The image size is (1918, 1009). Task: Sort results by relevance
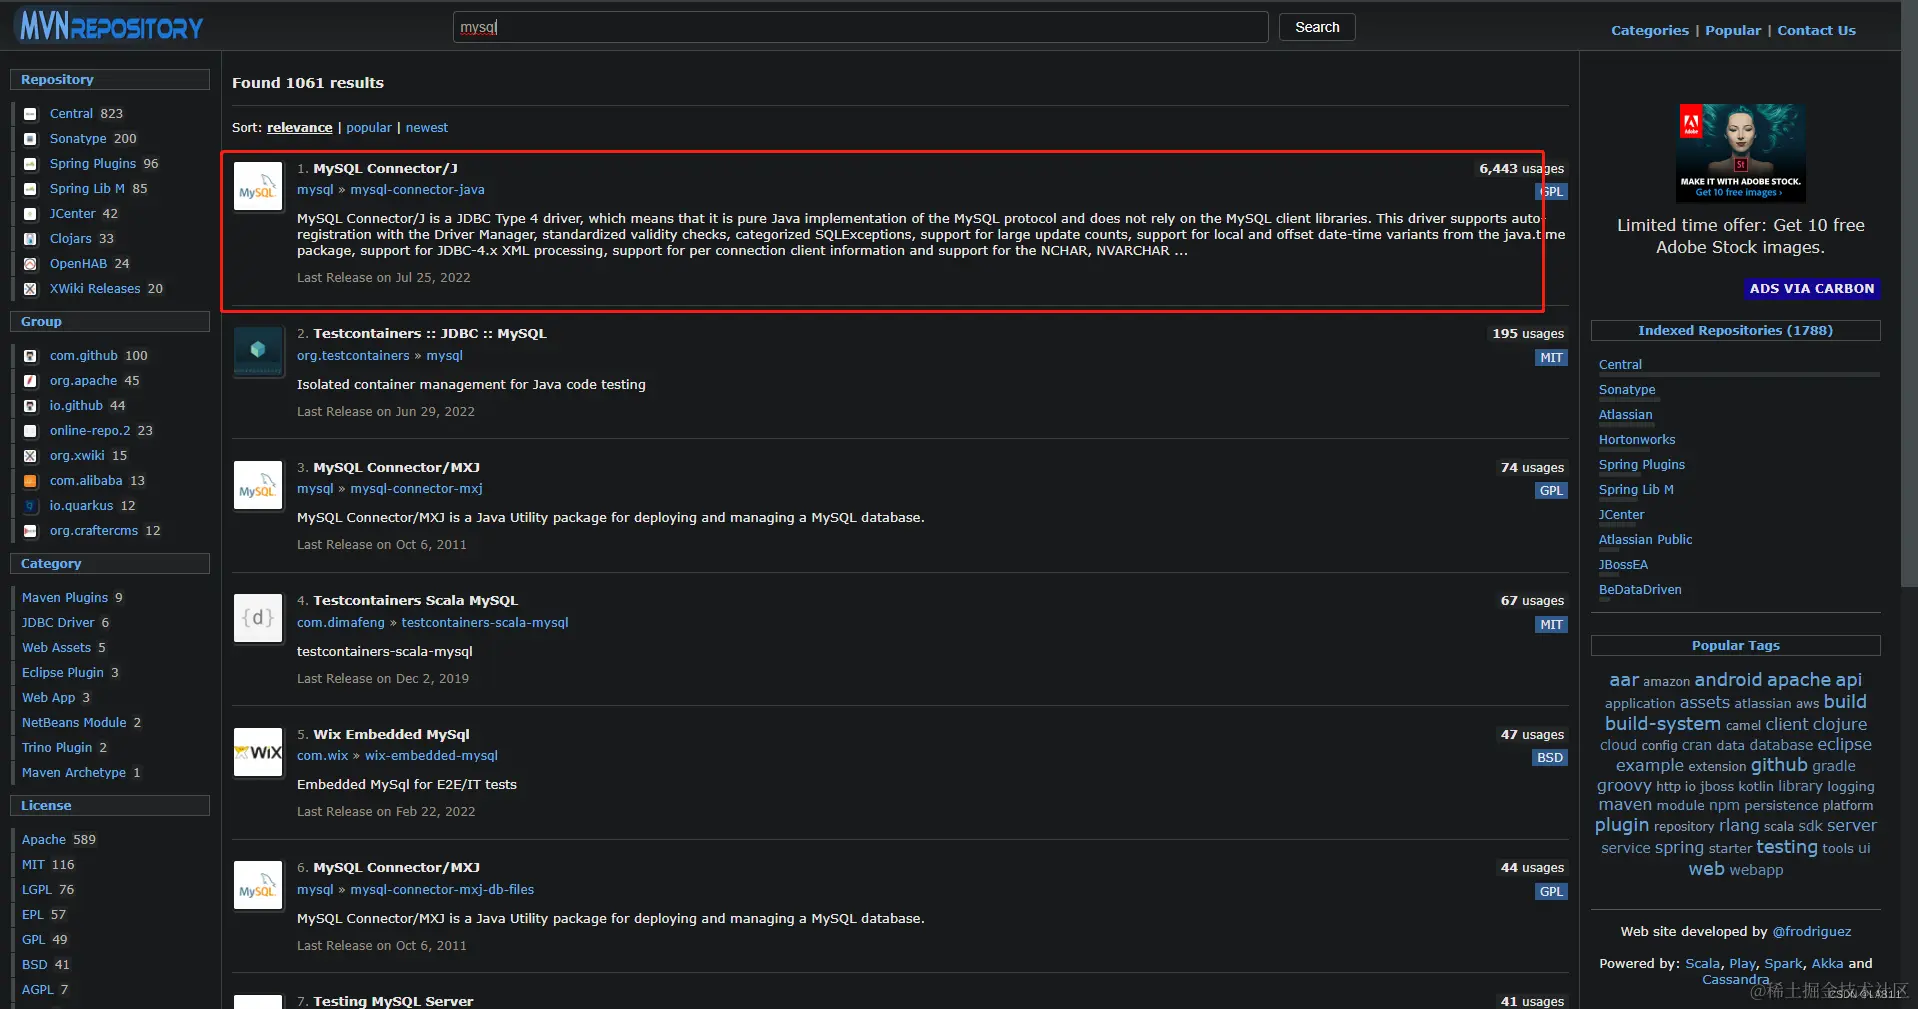pyautogui.click(x=299, y=128)
